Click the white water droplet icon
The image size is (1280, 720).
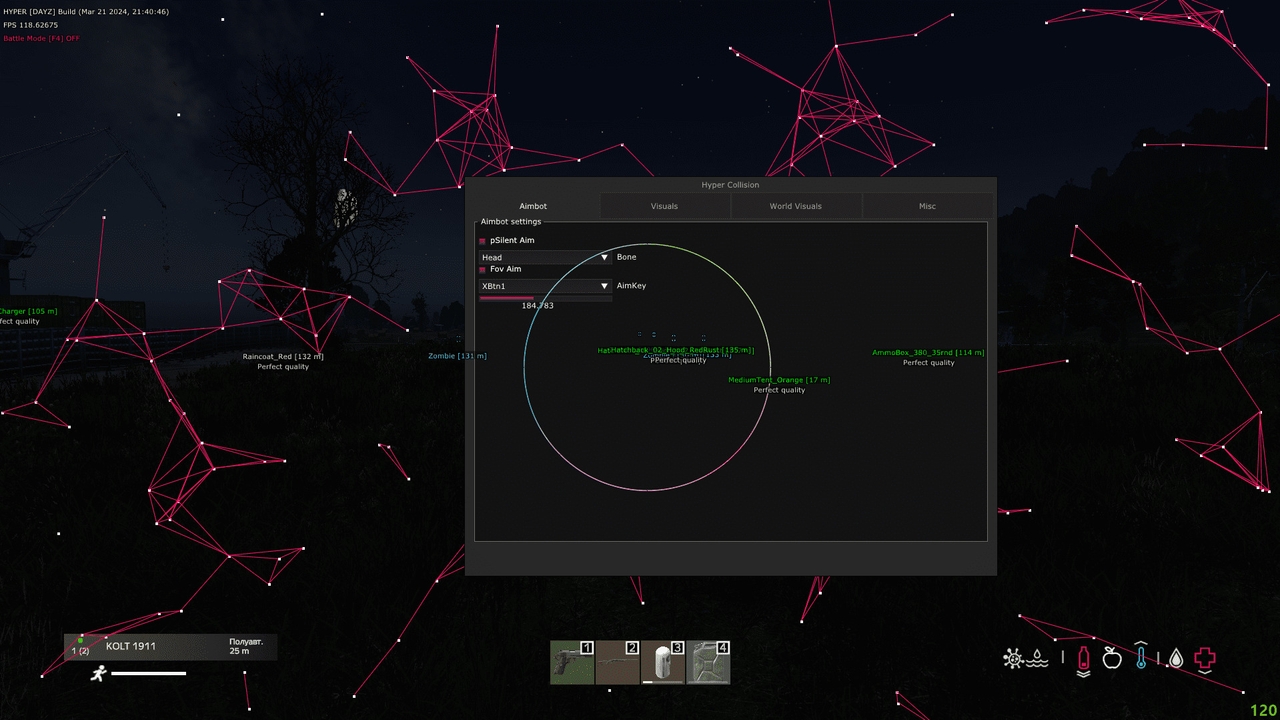point(1177,660)
